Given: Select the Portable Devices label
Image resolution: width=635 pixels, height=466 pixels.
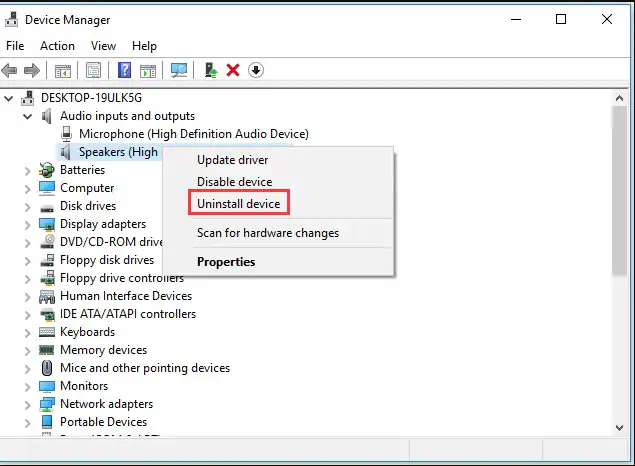Looking at the screenshot, I should [103, 422].
